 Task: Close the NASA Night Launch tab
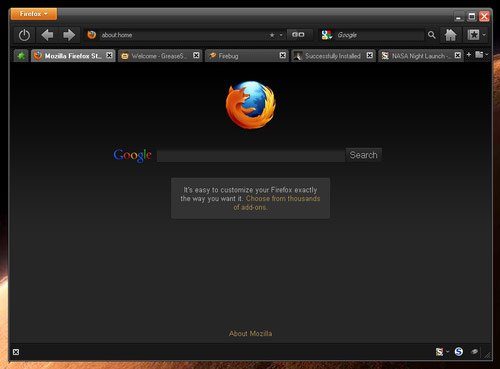458,55
